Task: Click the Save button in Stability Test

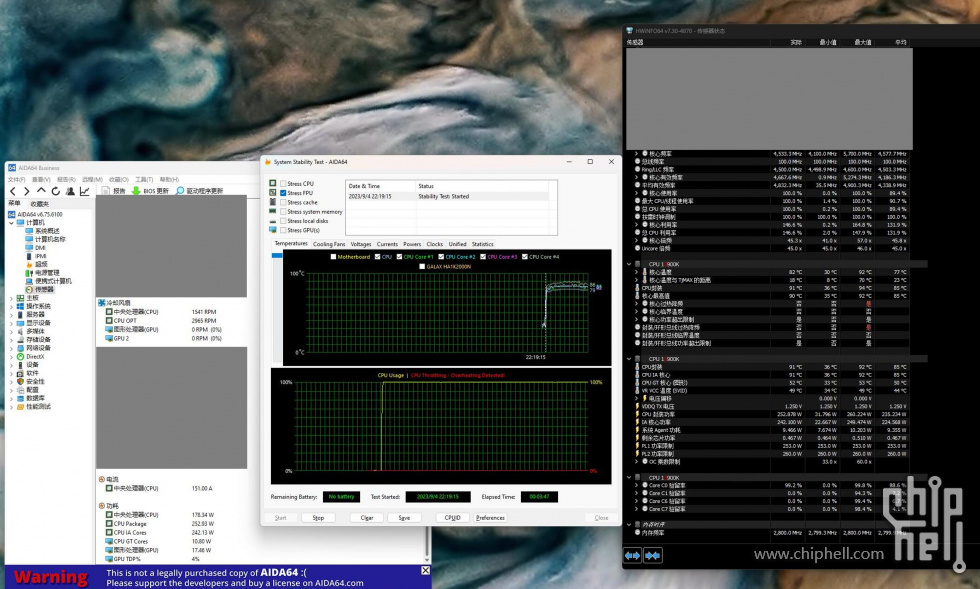Action: coord(404,518)
